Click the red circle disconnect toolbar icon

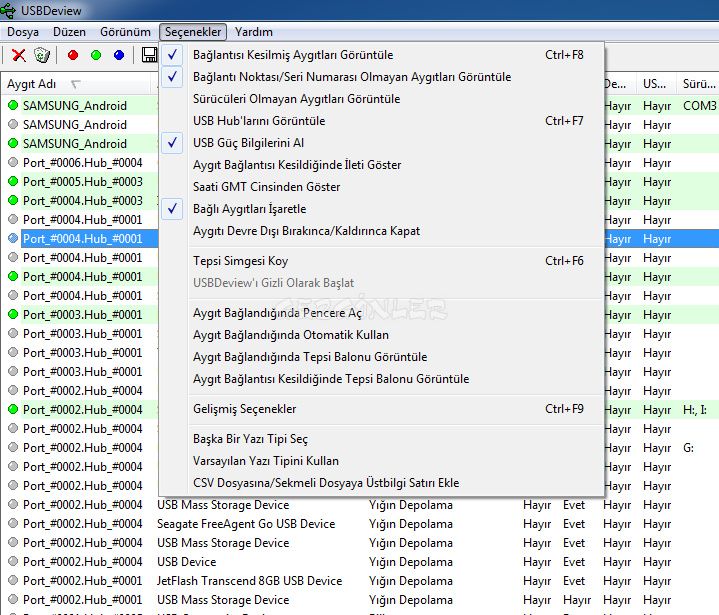(x=73, y=55)
